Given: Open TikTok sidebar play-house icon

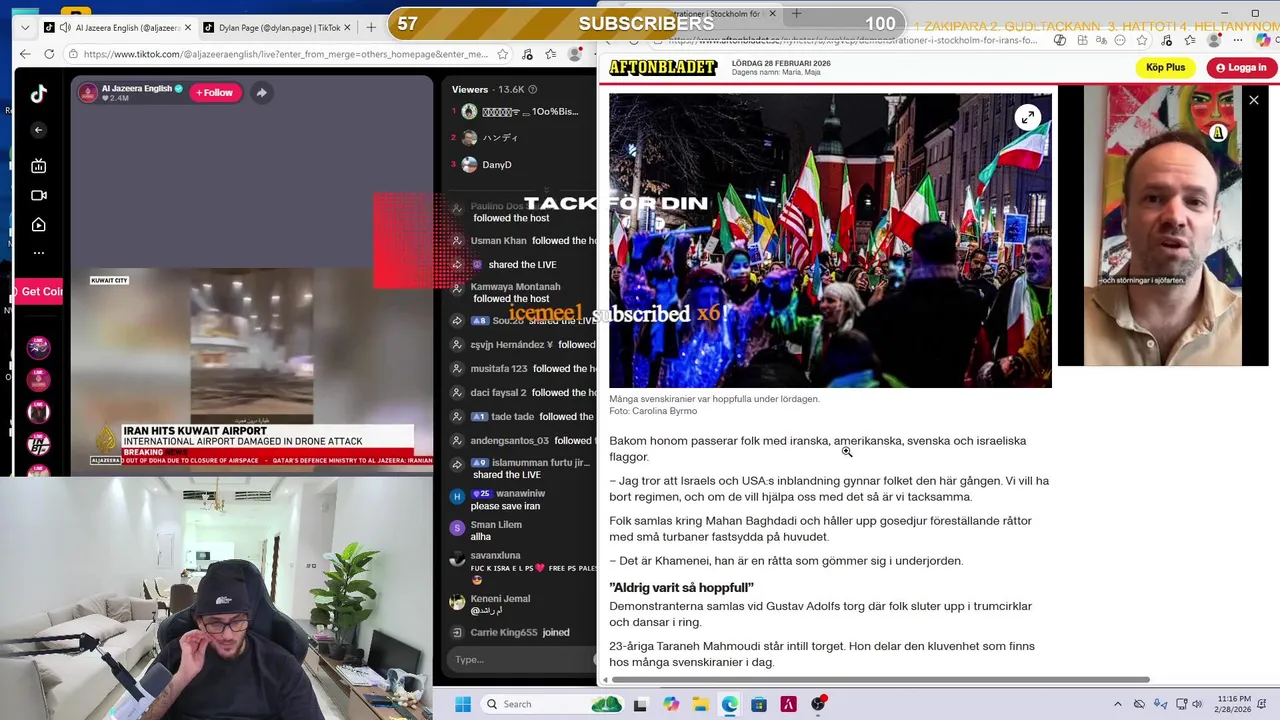Looking at the screenshot, I should [38, 225].
